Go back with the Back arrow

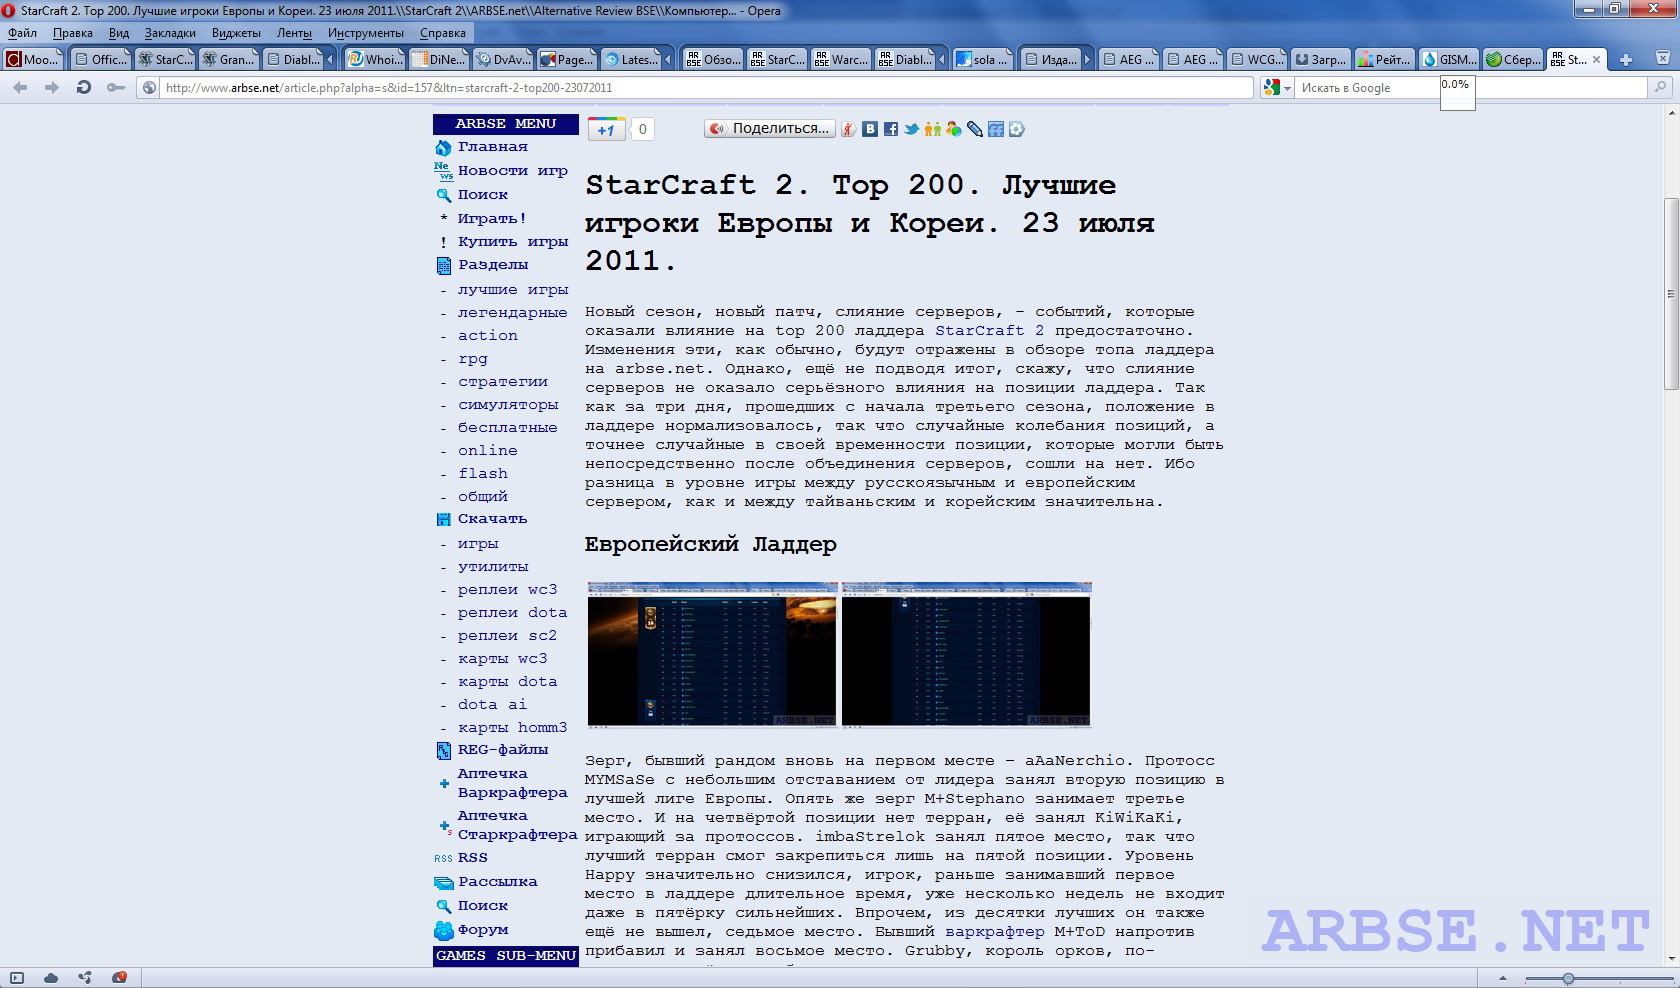20,88
